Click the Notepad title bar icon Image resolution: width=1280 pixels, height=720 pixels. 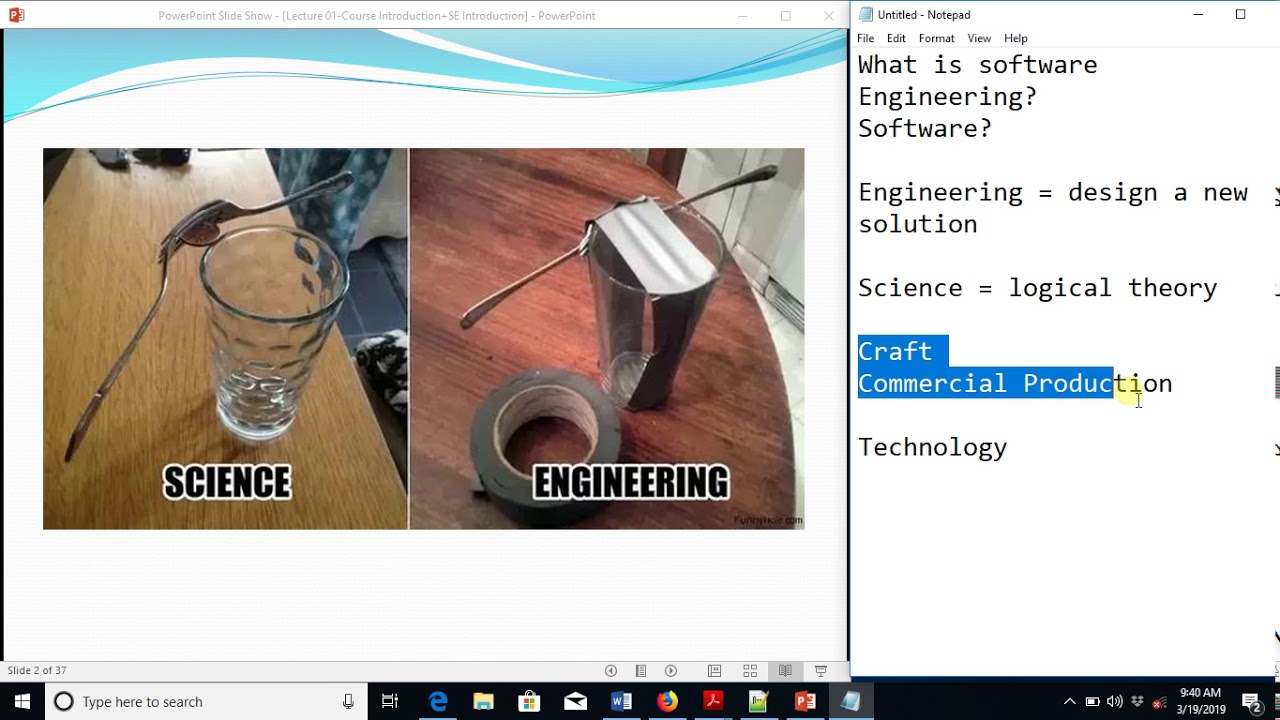click(865, 15)
